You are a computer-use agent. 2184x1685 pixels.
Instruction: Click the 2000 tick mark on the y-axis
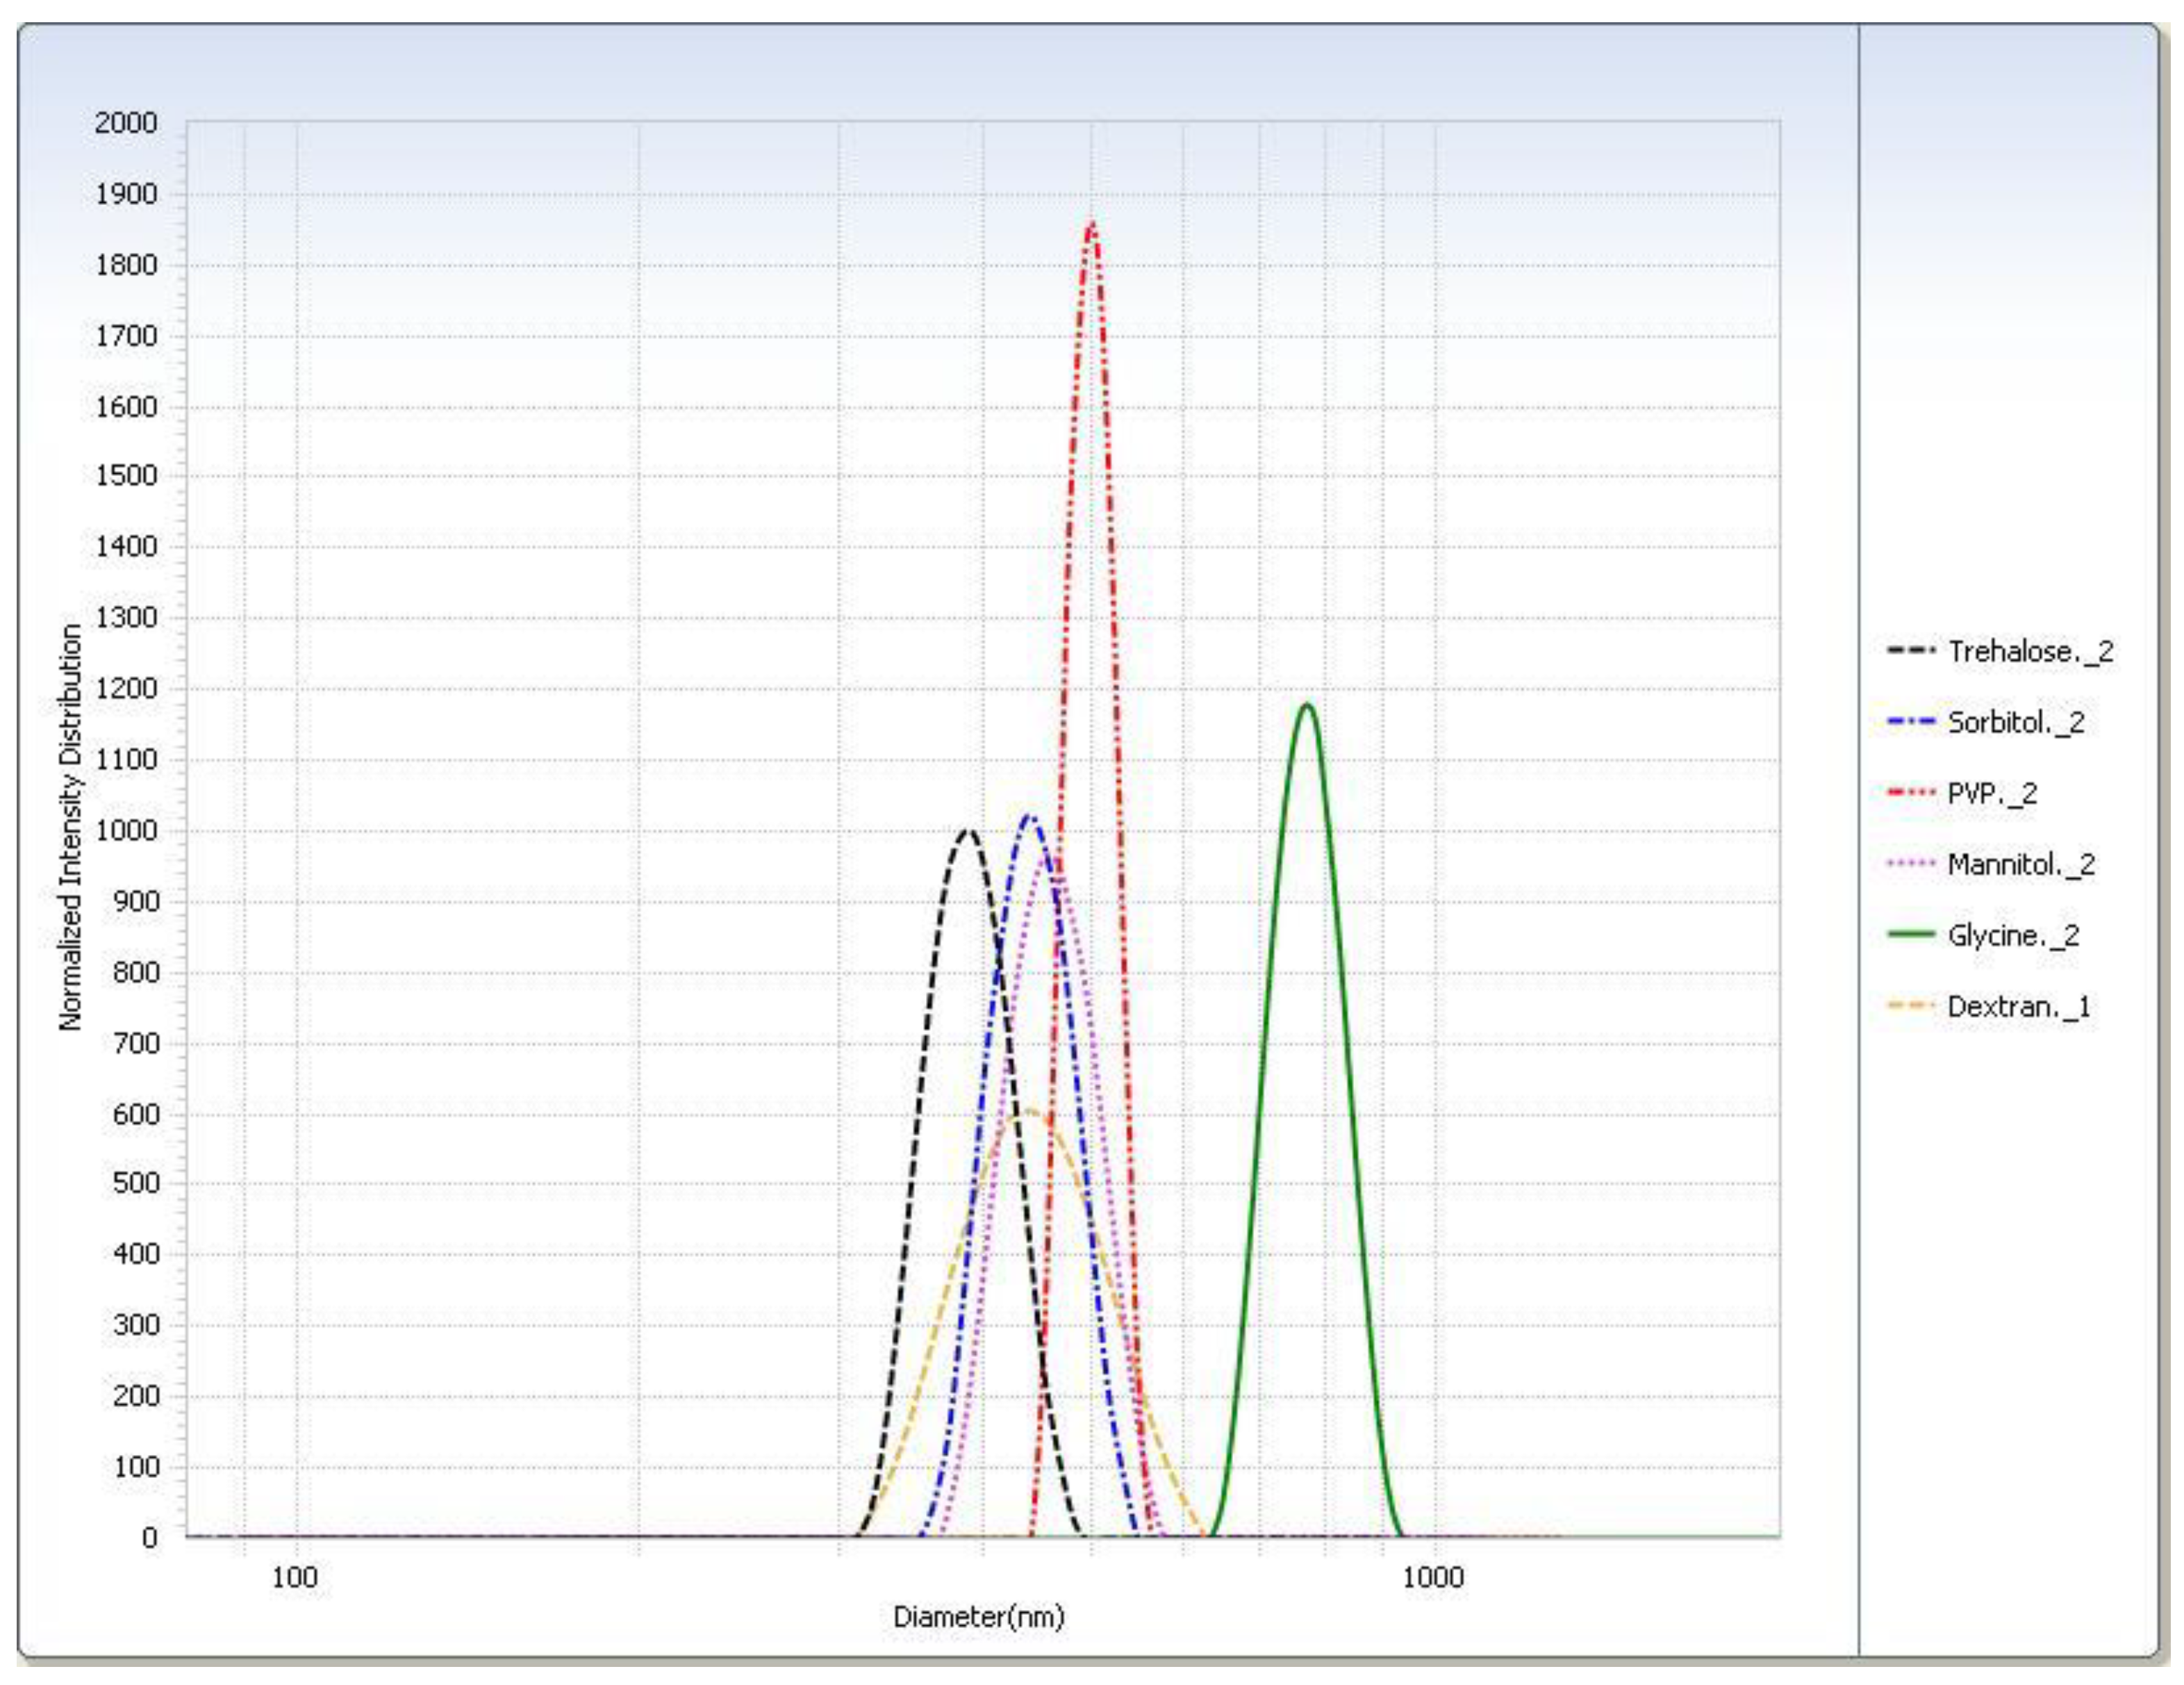click(x=127, y=120)
